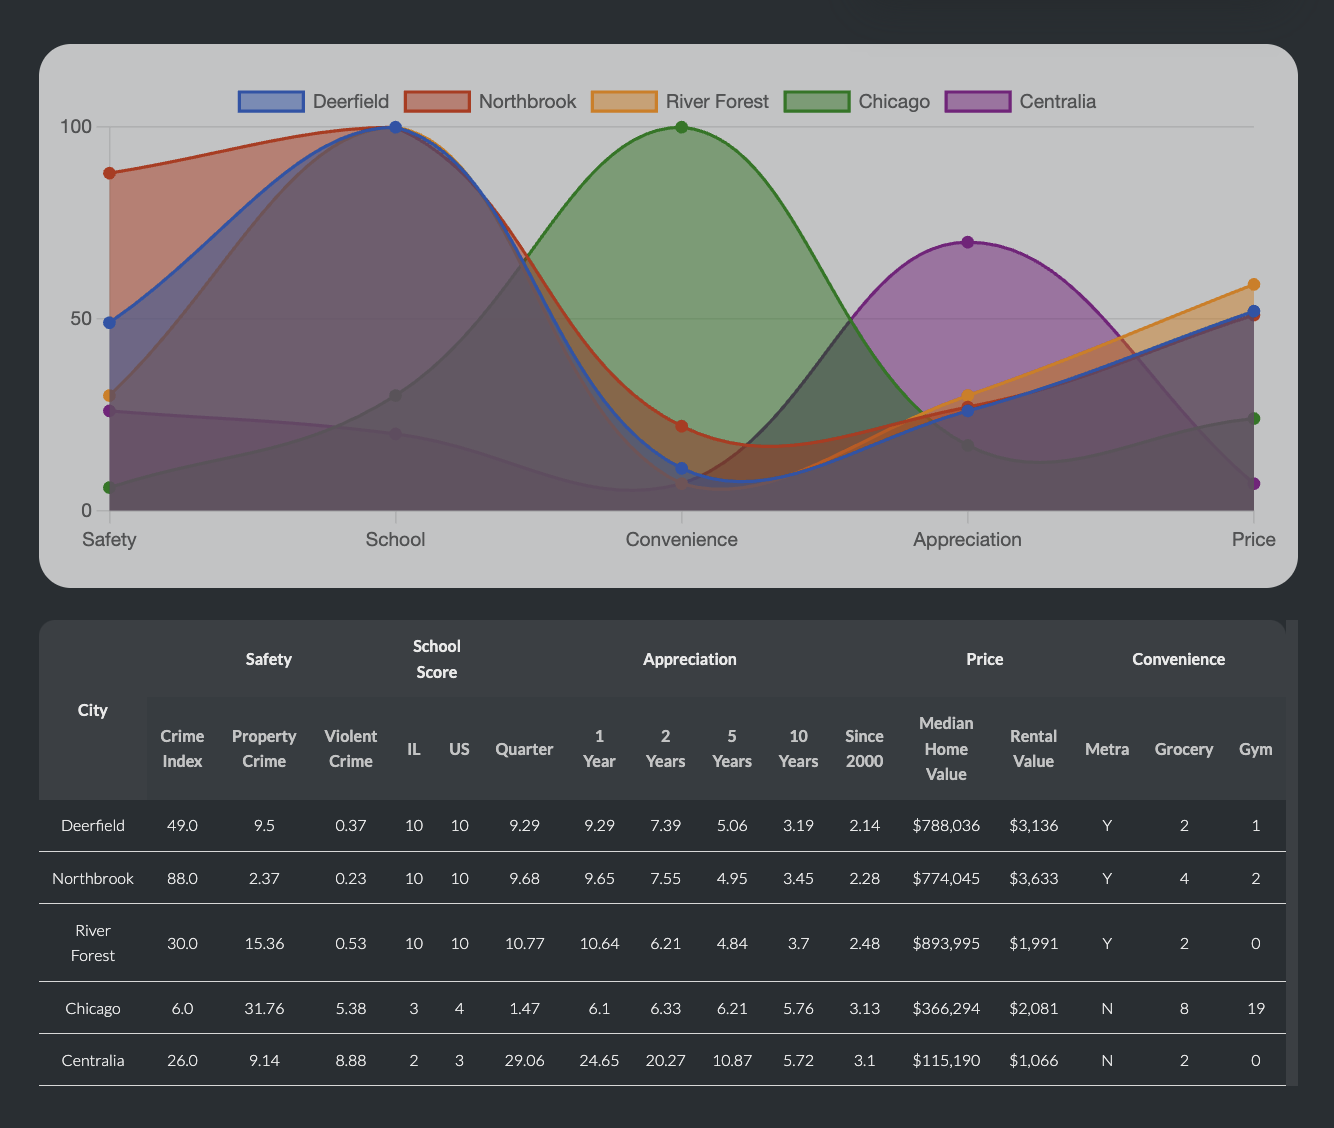Select Northbrook's Convenience data point
This screenshot has height=1128, width=1334.
(682, 426)
